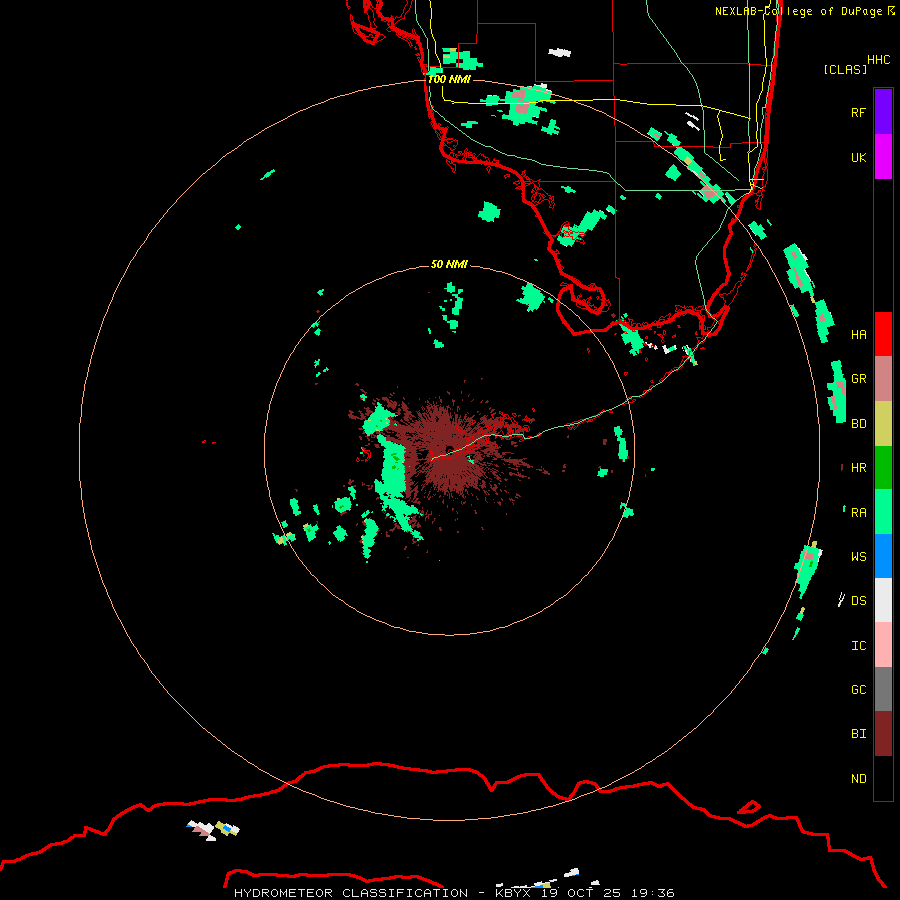Viewport: 900px width, 900px height.
Task: Click the RF legend label
Action: 858,112
